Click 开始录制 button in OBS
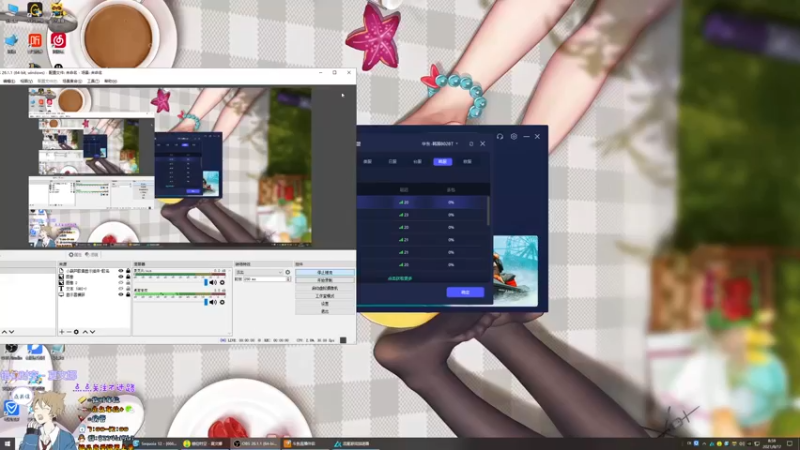The width and height of the screenshot is (800, 450). tap(325, 281)
